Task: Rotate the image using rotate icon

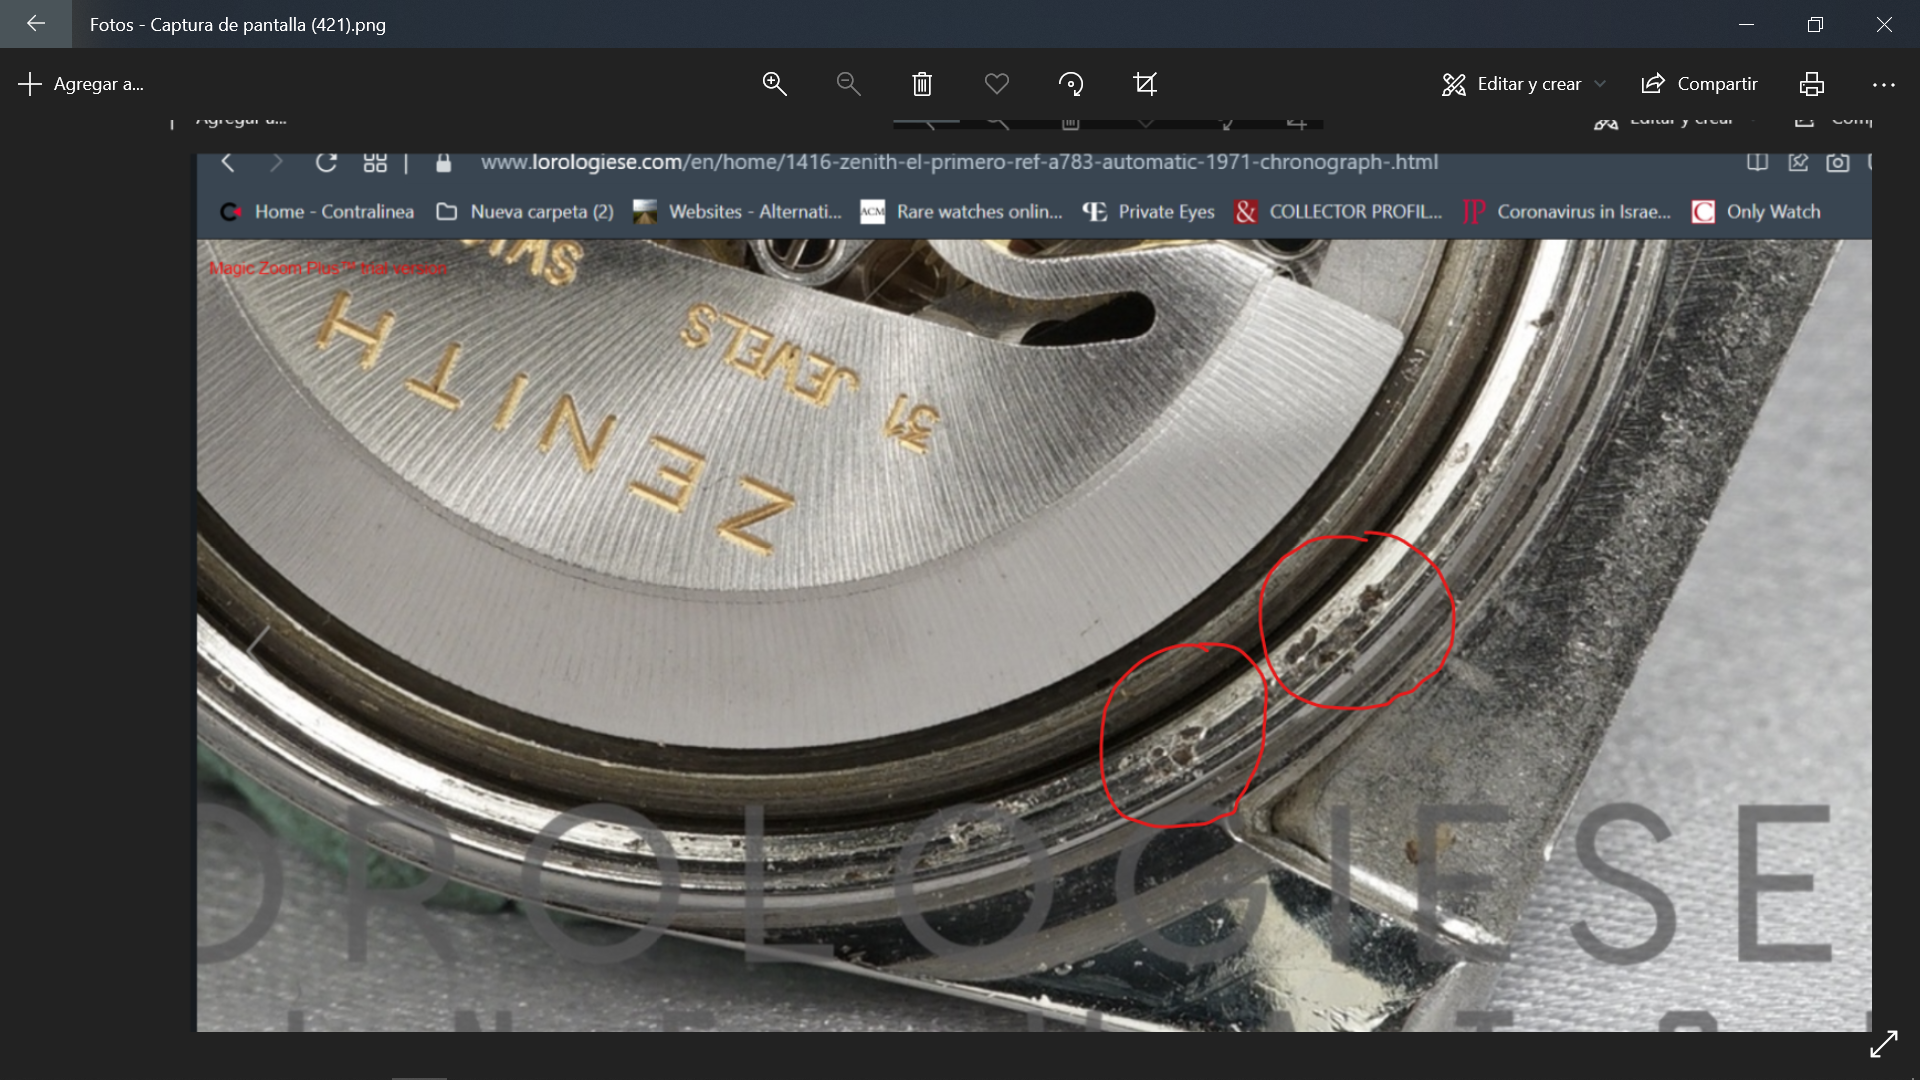Action: 1071,84
